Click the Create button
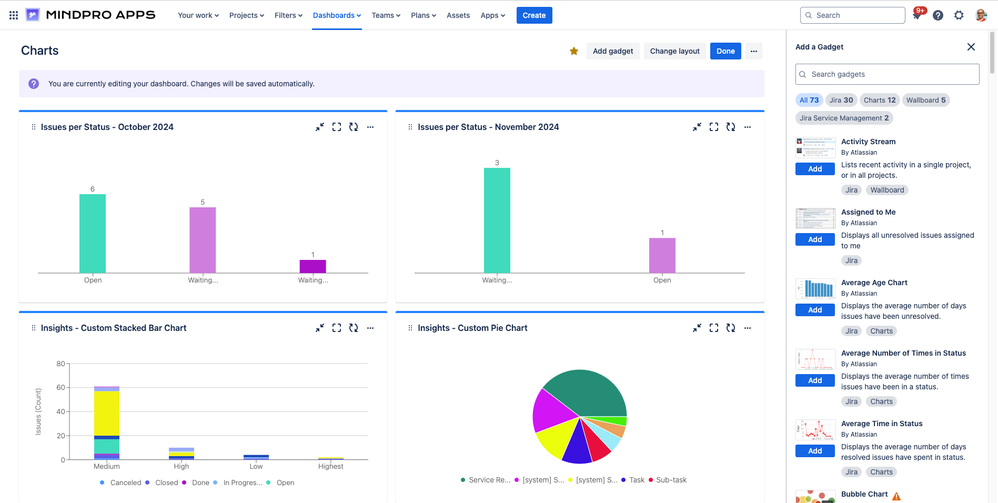 tap(534, 15)
